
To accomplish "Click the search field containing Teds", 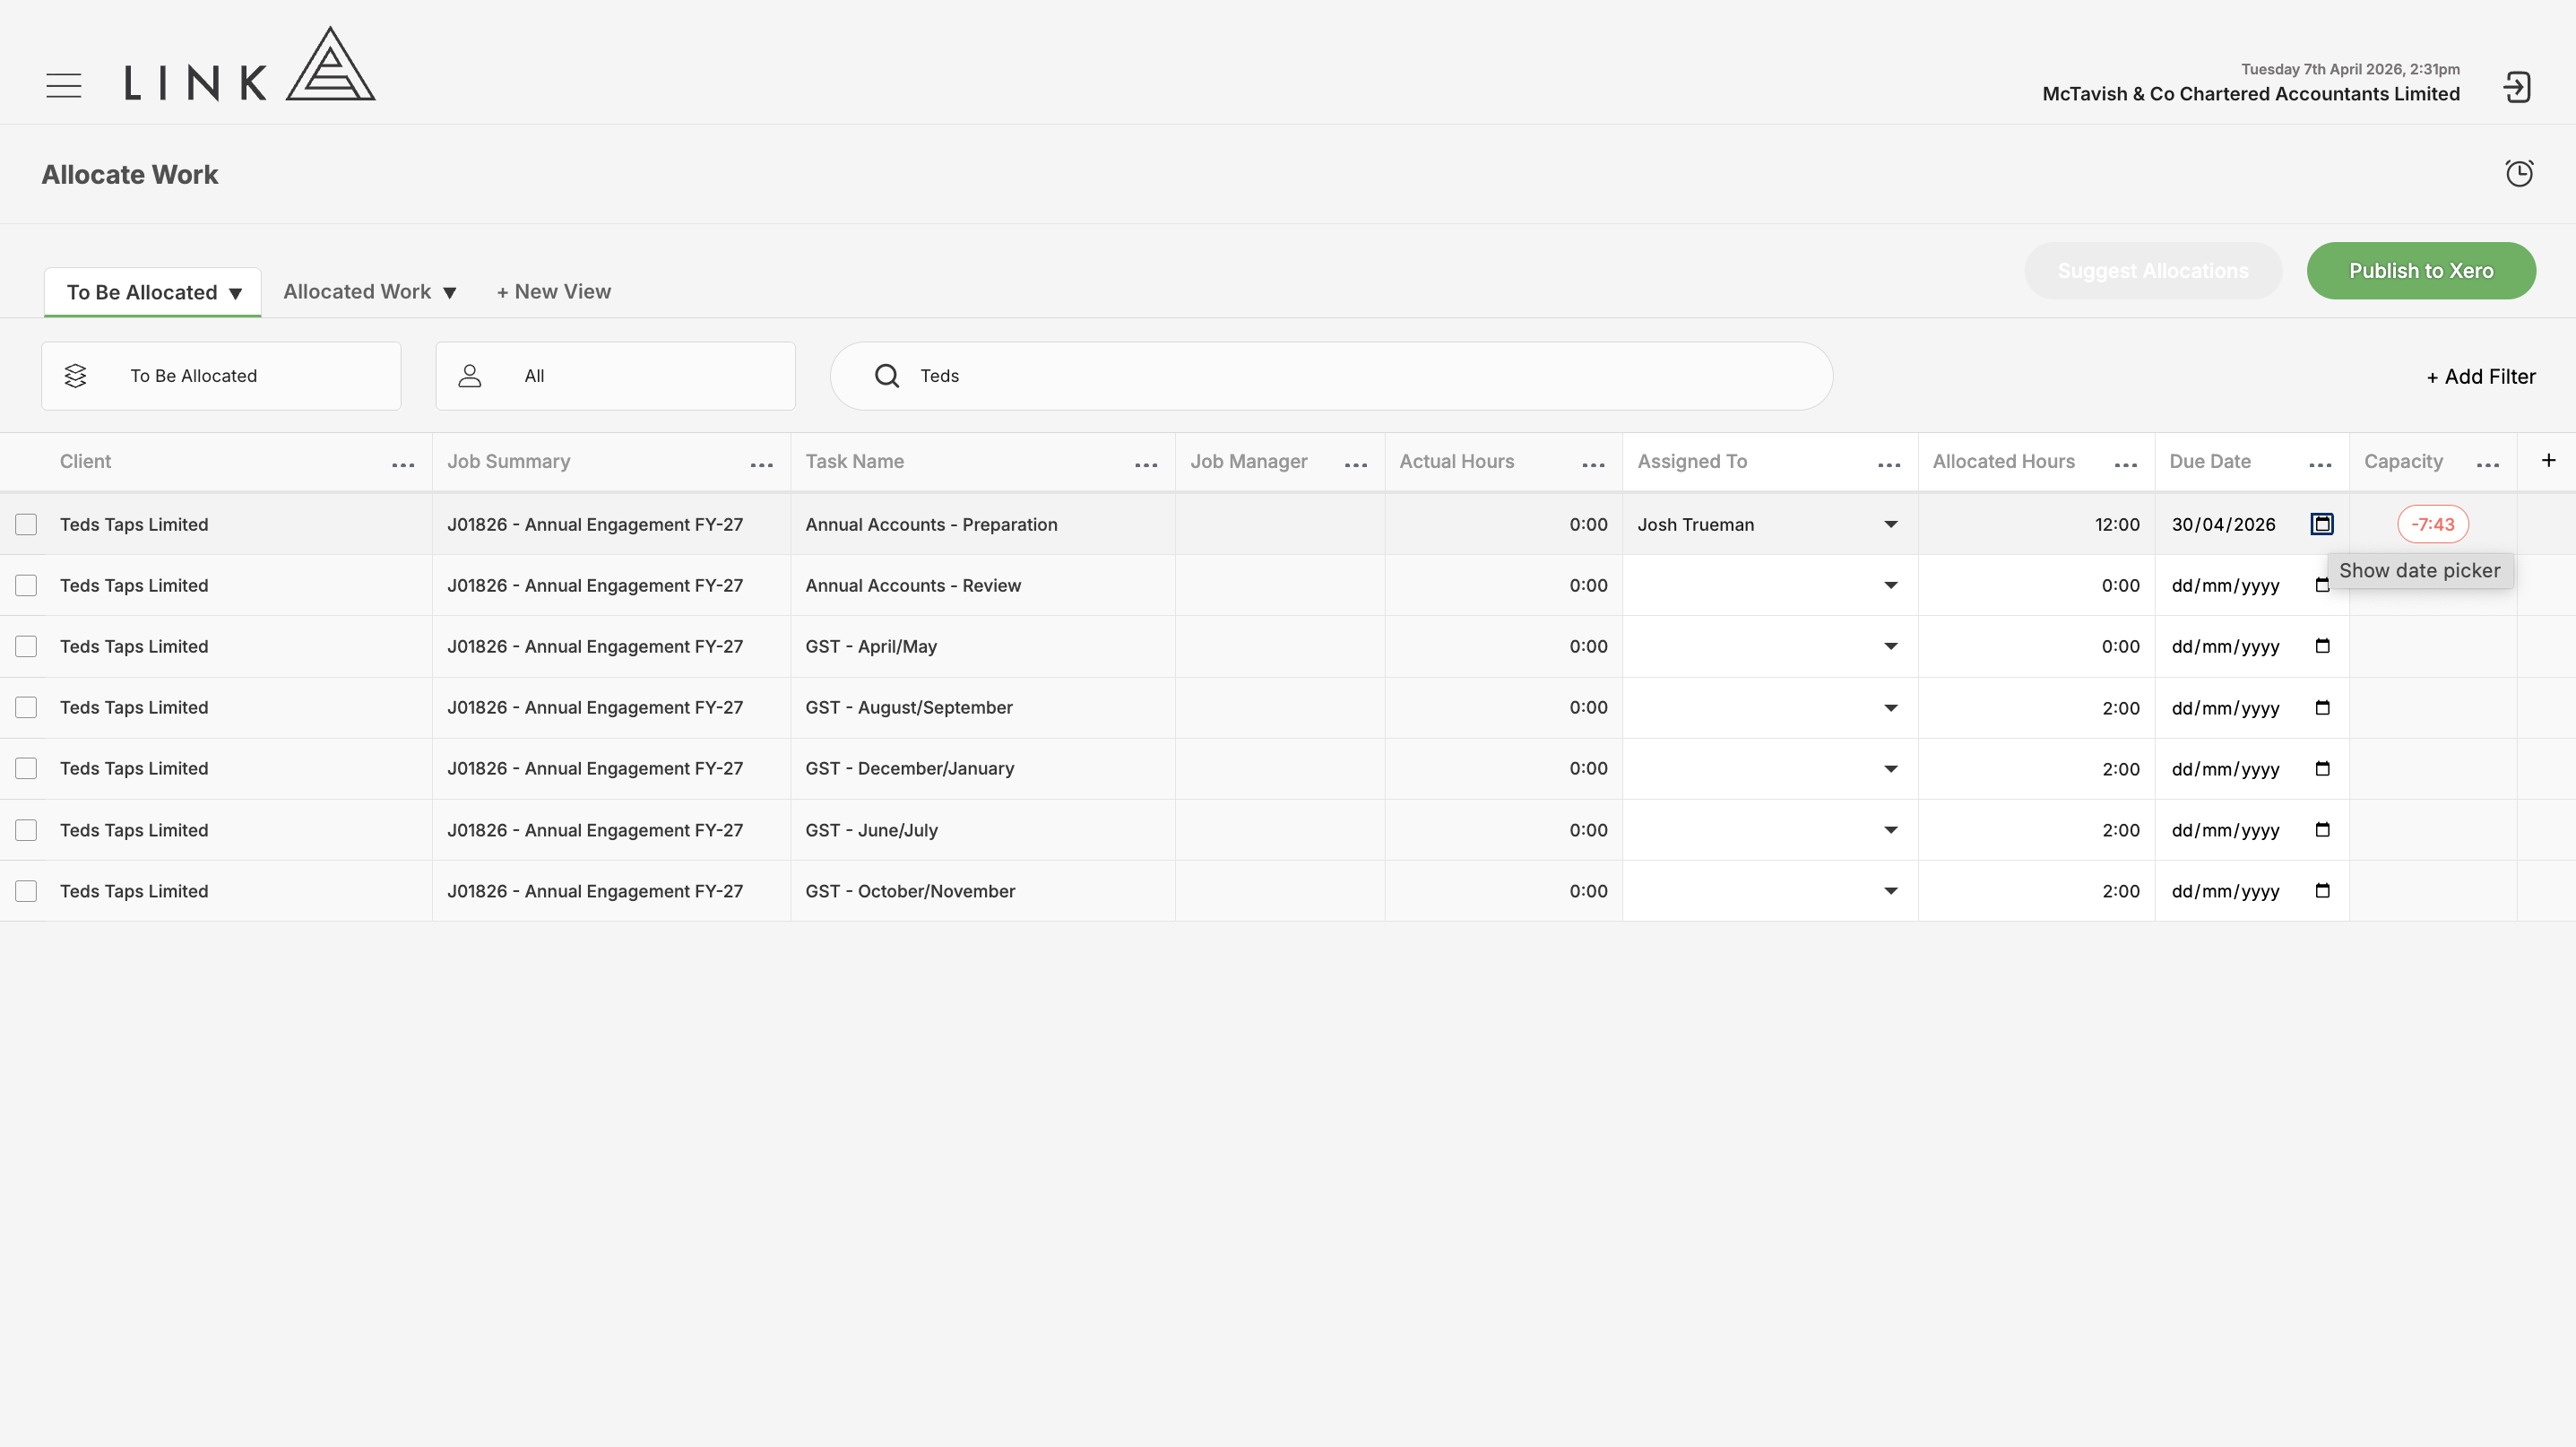I will (1331, 376).
